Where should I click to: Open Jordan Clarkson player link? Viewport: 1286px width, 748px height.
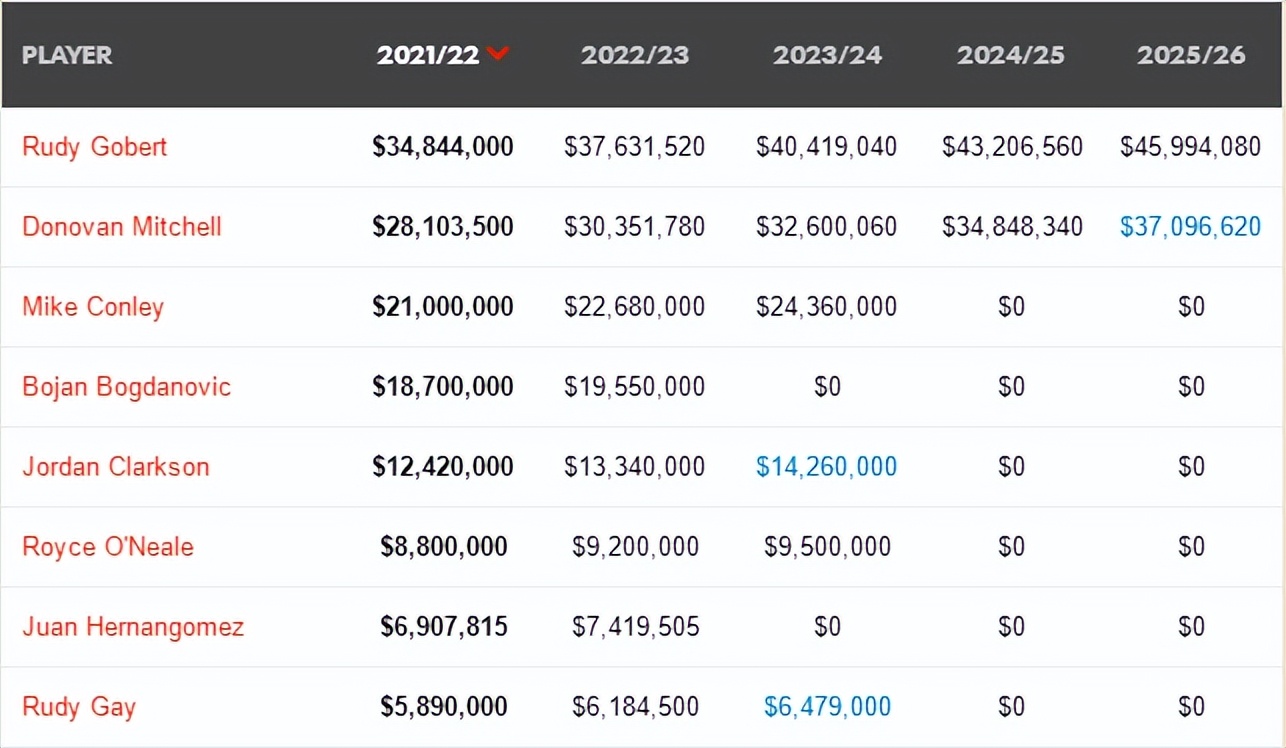click(x=116, y=467)
